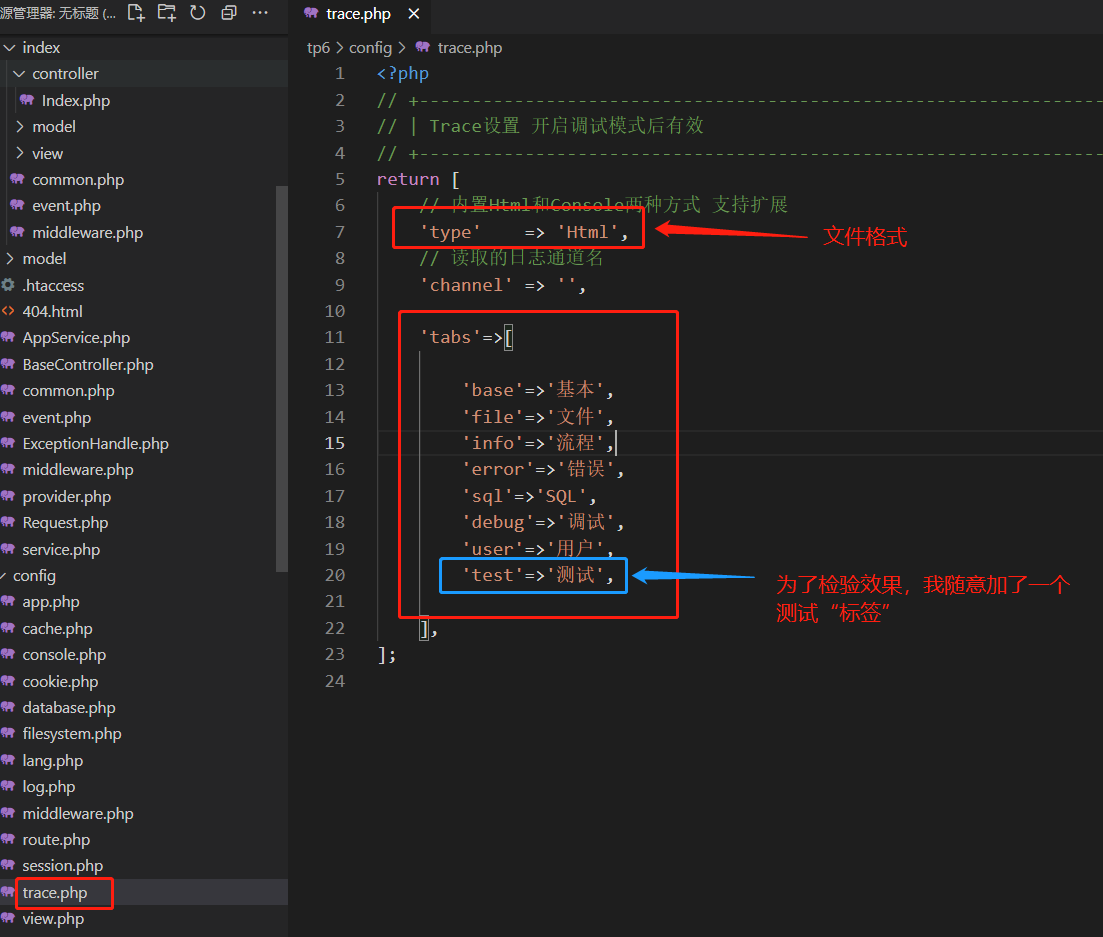The width and height of the screenshot is (1103, 937).
Task: Open filesystem.php file
Action: [x=72, y=734]
